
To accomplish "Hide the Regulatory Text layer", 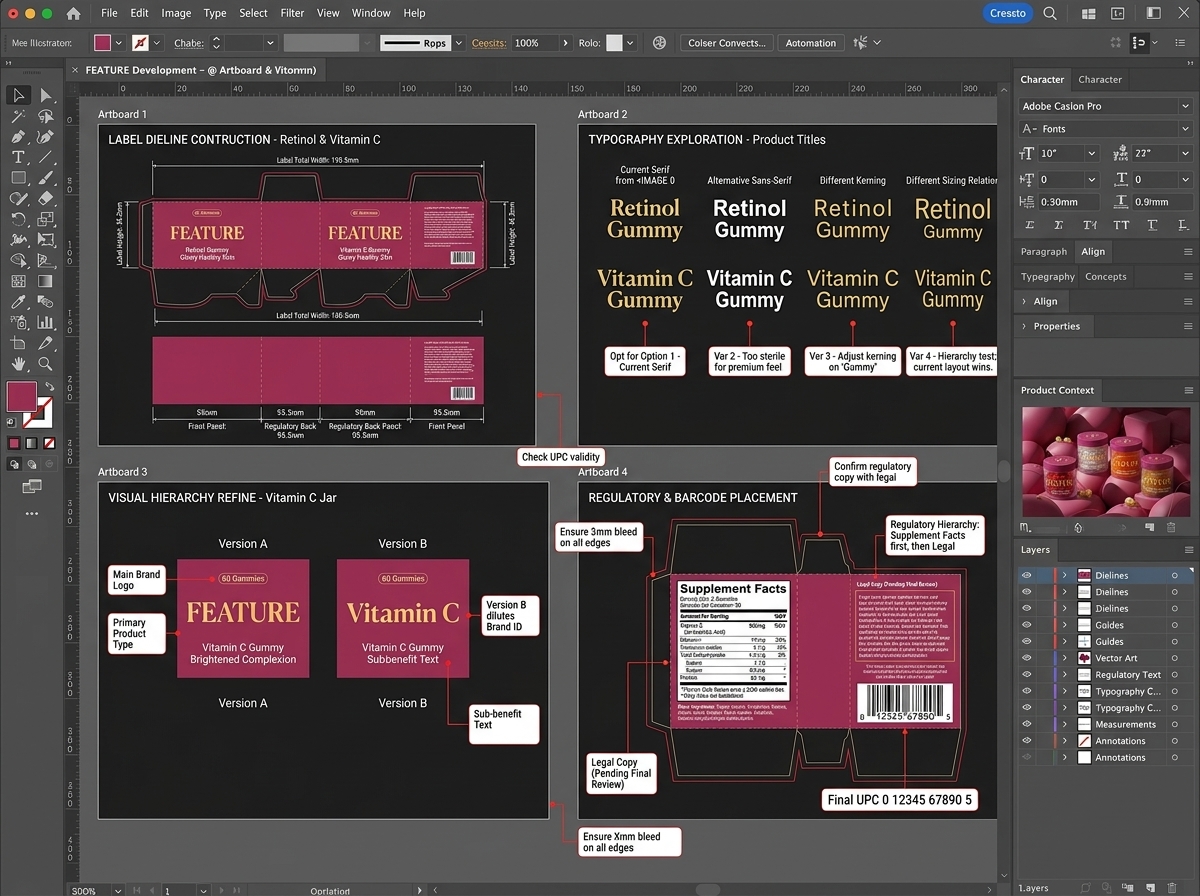I will click(x=1026, y=675).
